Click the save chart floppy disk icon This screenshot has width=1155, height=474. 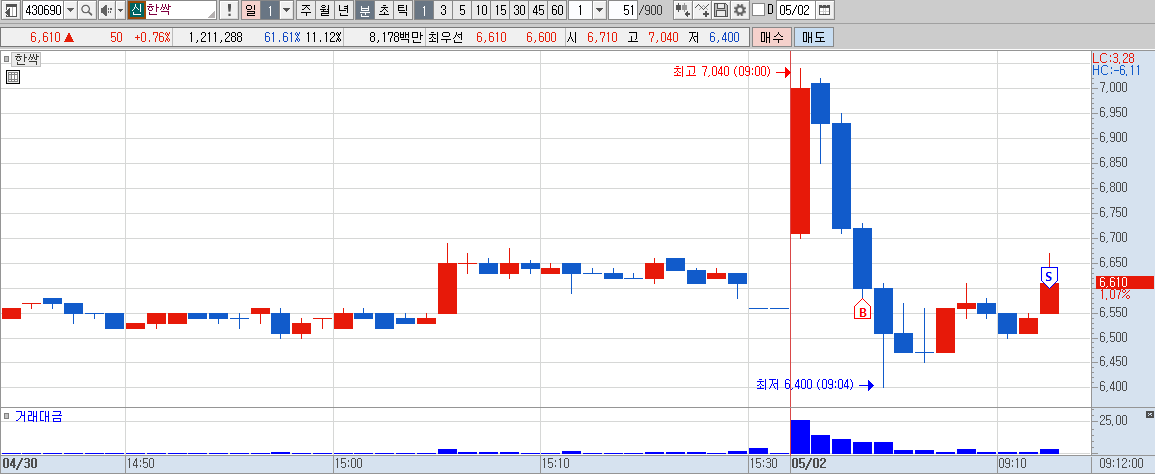click(721, 10)
